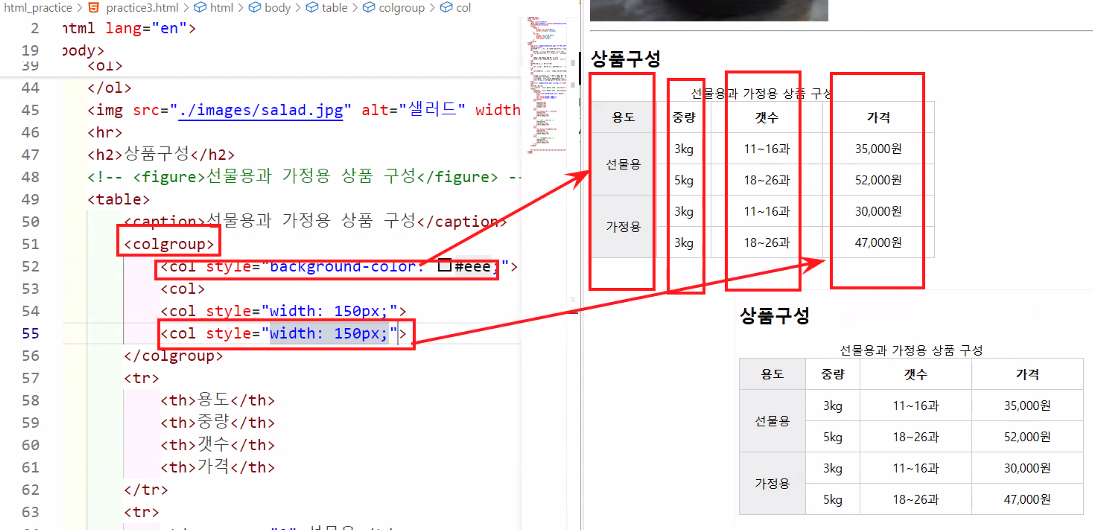Click the </ol> tag on line 44
Screen dimensions: 1093x530
pyautogui.click(x=109, y=88)
